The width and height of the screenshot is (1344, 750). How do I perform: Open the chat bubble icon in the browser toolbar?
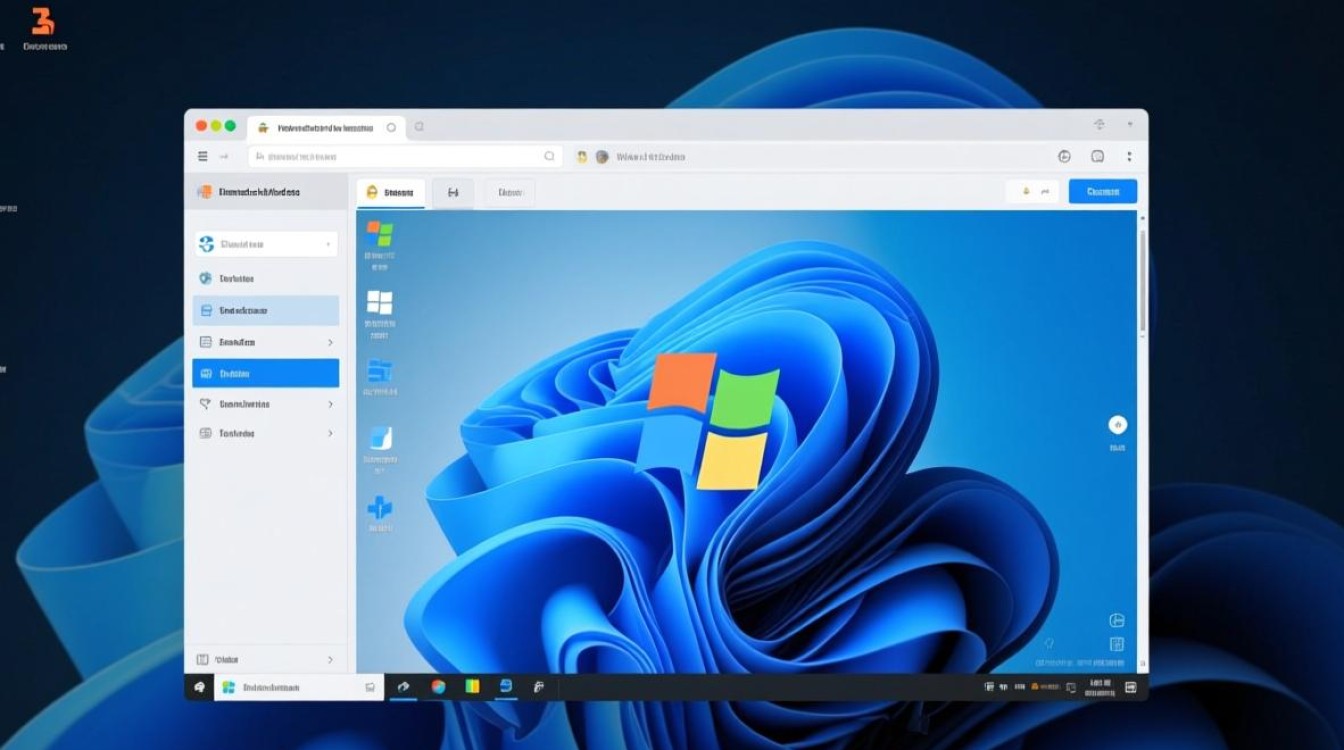tap(1098, 156)
